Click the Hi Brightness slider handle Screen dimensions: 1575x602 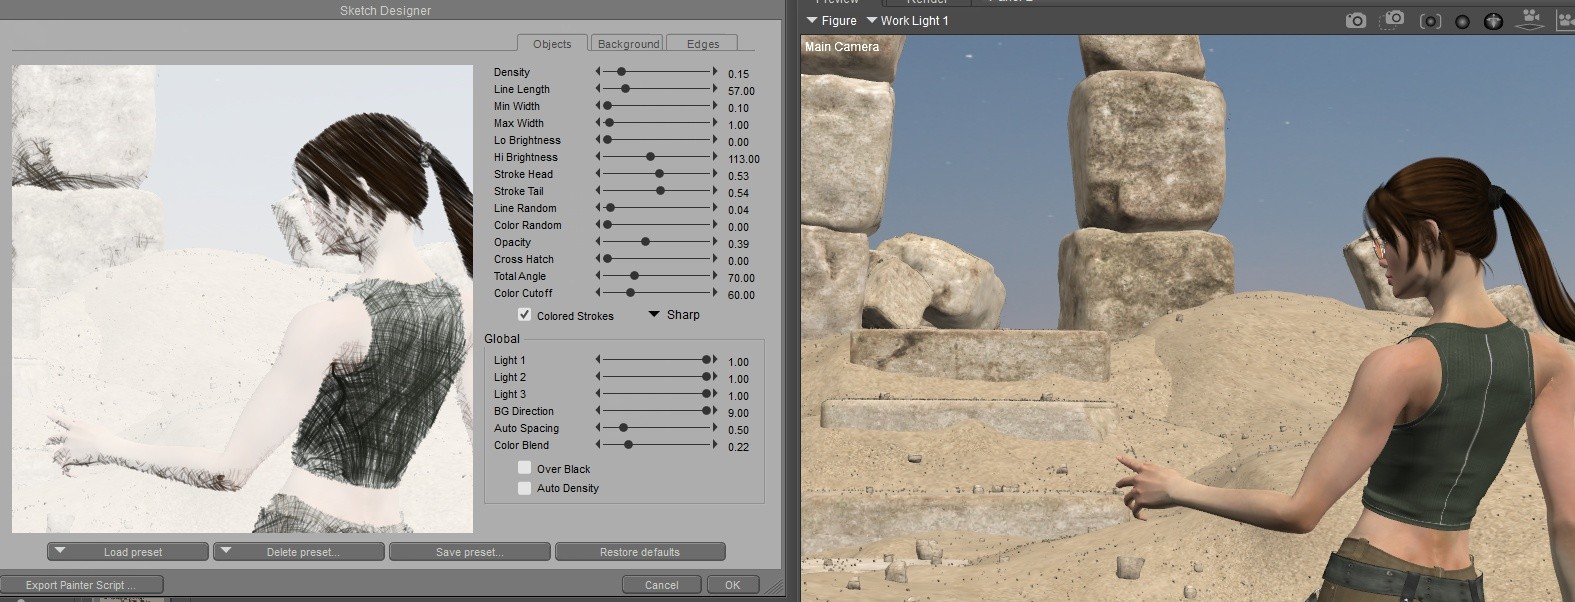[x=650, y=157]
